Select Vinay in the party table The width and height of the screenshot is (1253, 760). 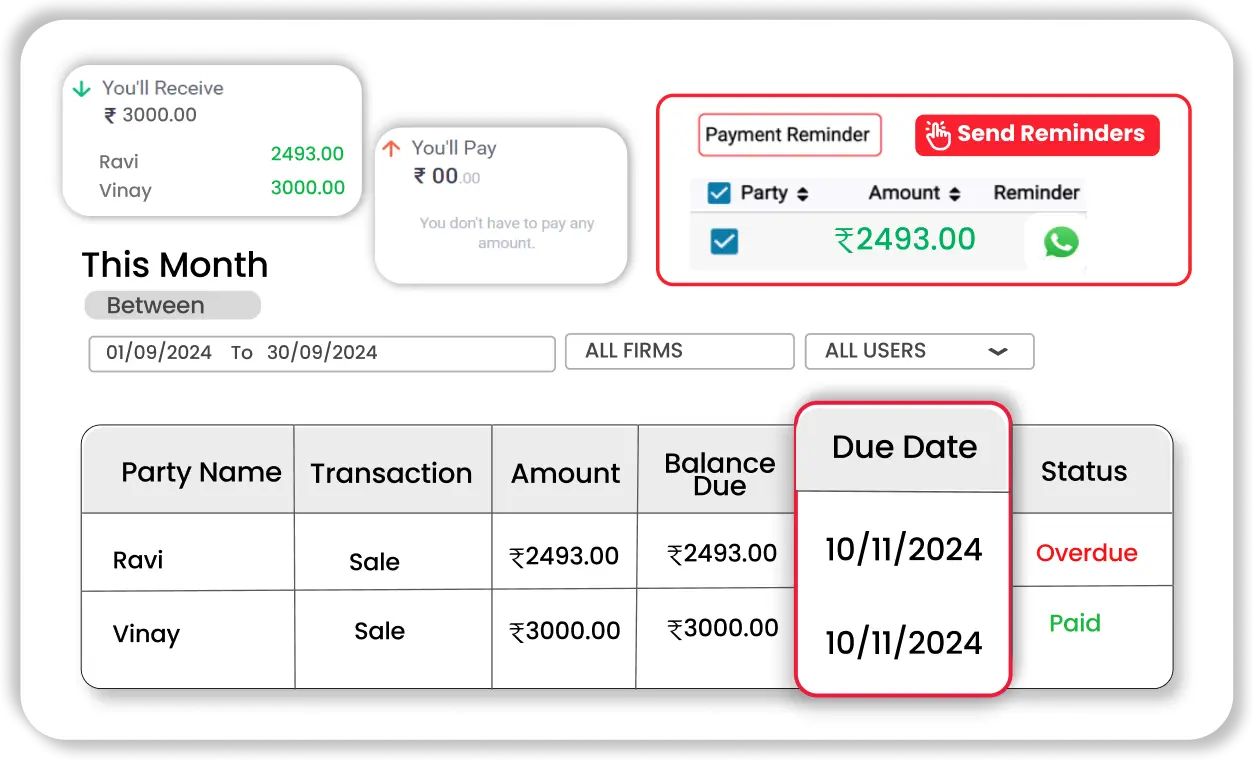(x=146, y=634)
